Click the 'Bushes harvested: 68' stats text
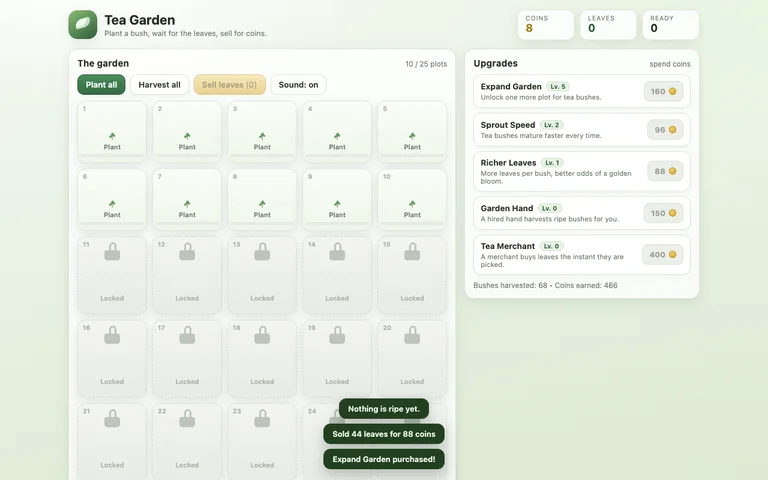Screen dimensions: 768x480 (510, 285)
